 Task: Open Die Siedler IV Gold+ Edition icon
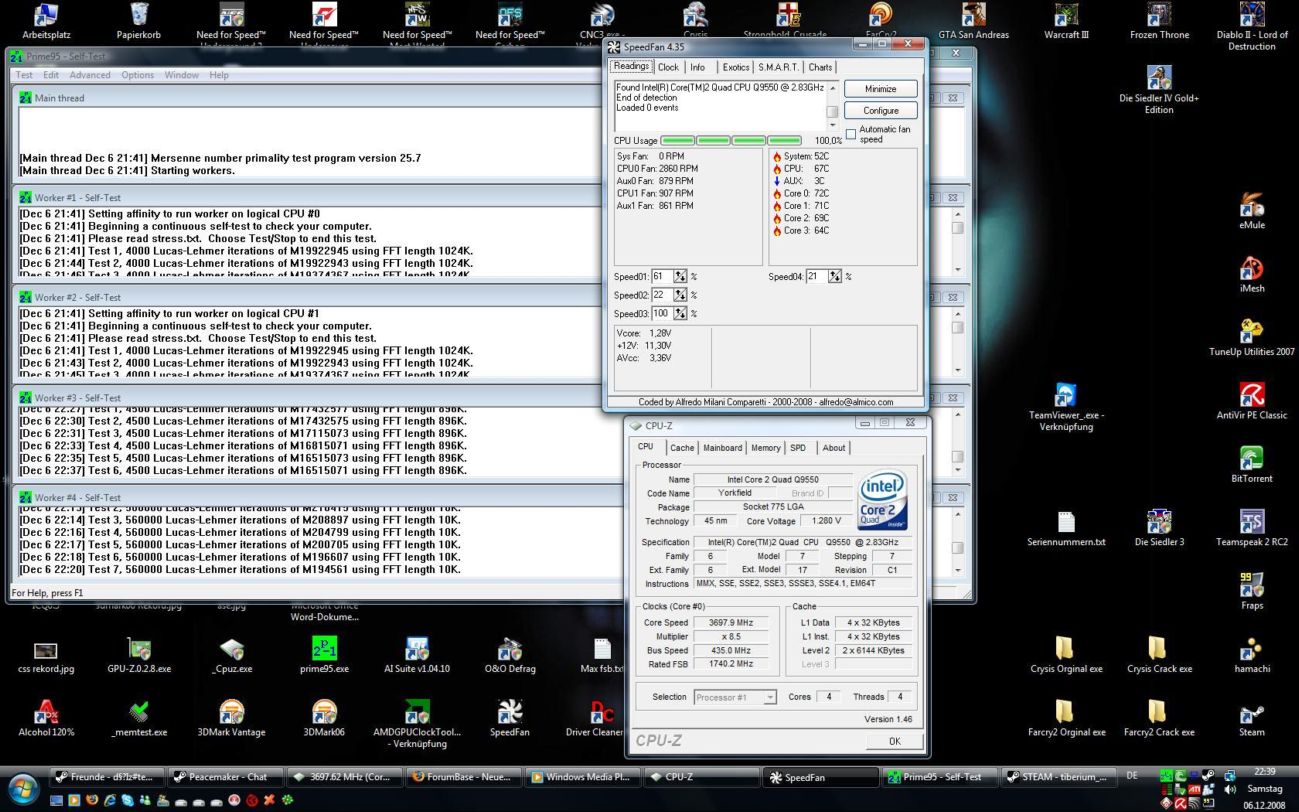(1159, 89)
